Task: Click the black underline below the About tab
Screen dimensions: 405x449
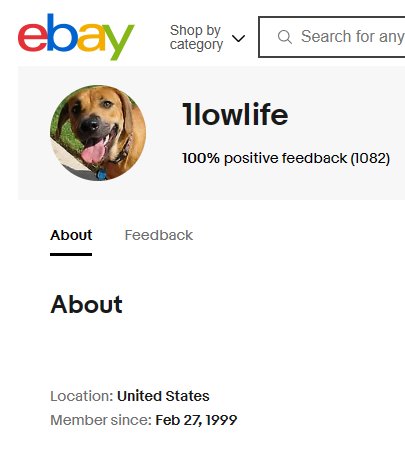Action: tap(71, 254)
